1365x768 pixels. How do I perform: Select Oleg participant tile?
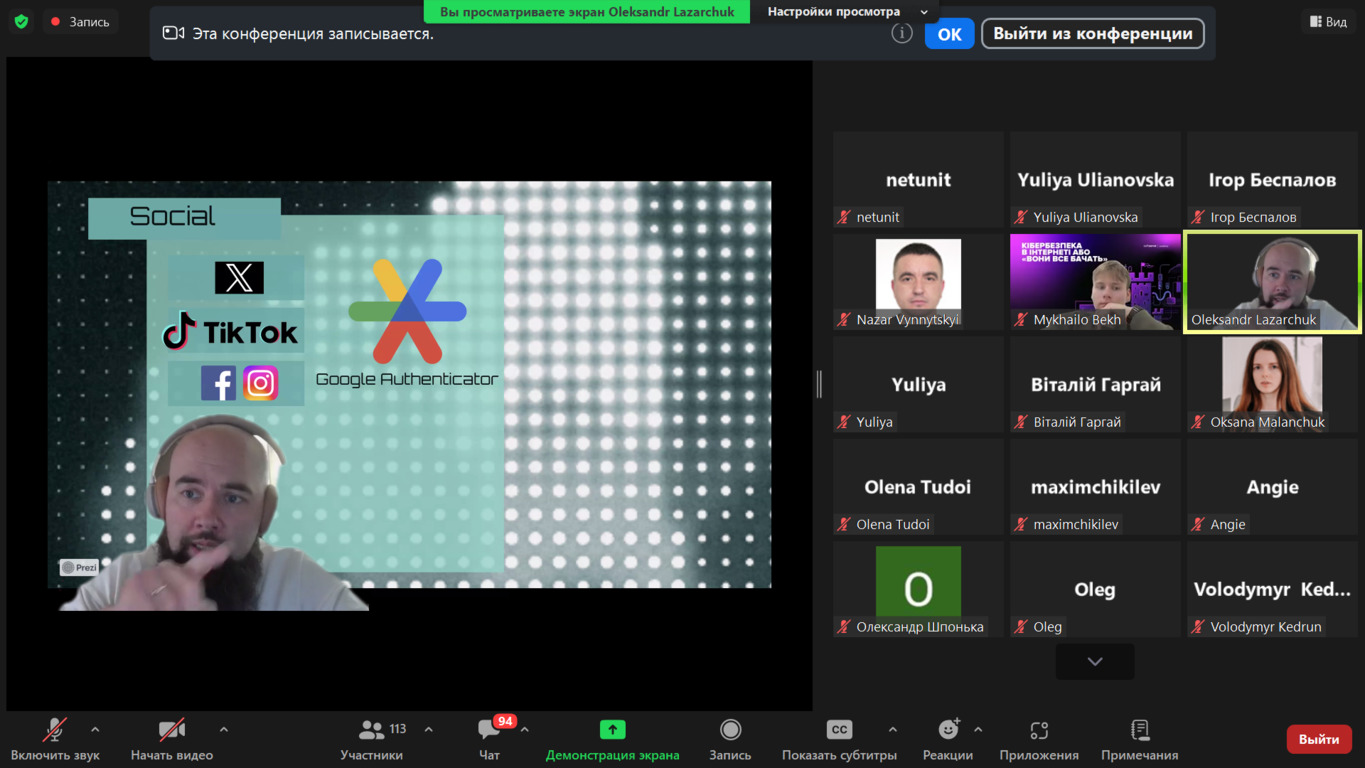click(x=1095, y=589)
